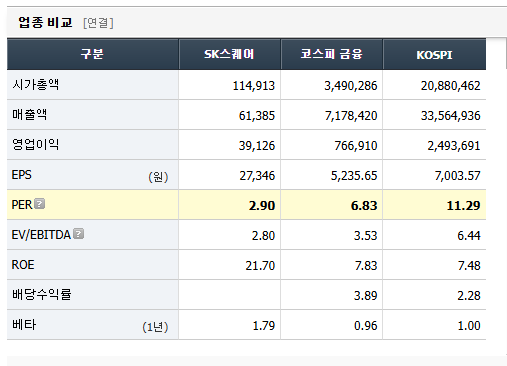Select 코스피 금융 ROE value 7.83

click(366, 266)
